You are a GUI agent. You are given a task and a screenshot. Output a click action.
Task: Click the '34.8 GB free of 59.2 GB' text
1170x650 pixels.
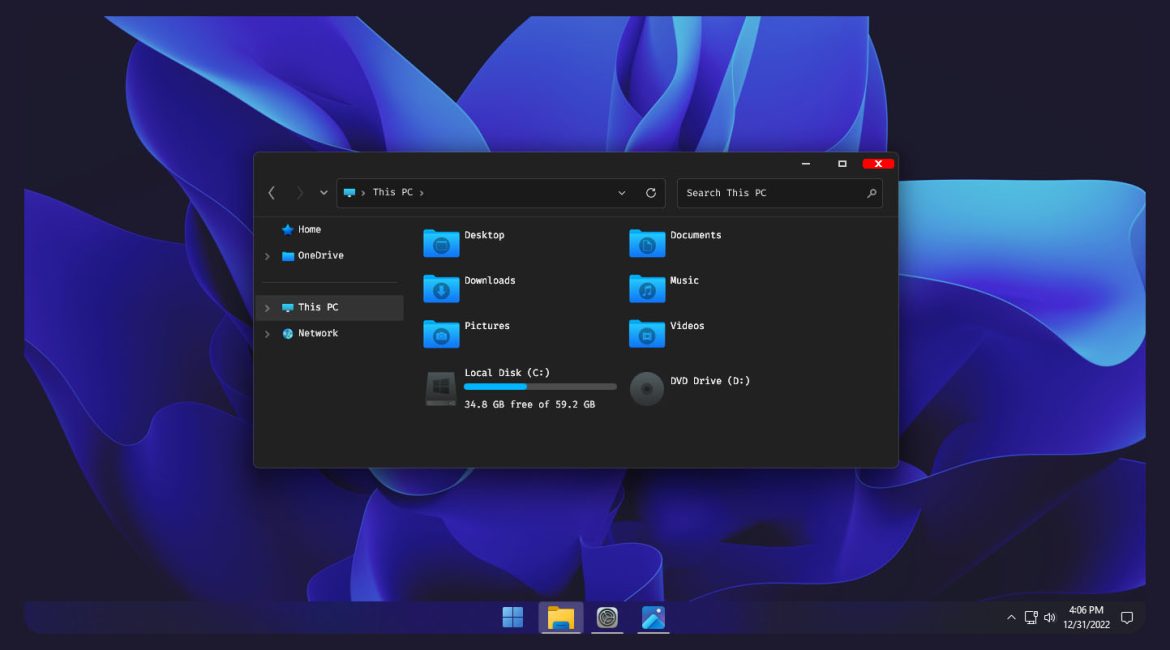click(x=530, y=404)
